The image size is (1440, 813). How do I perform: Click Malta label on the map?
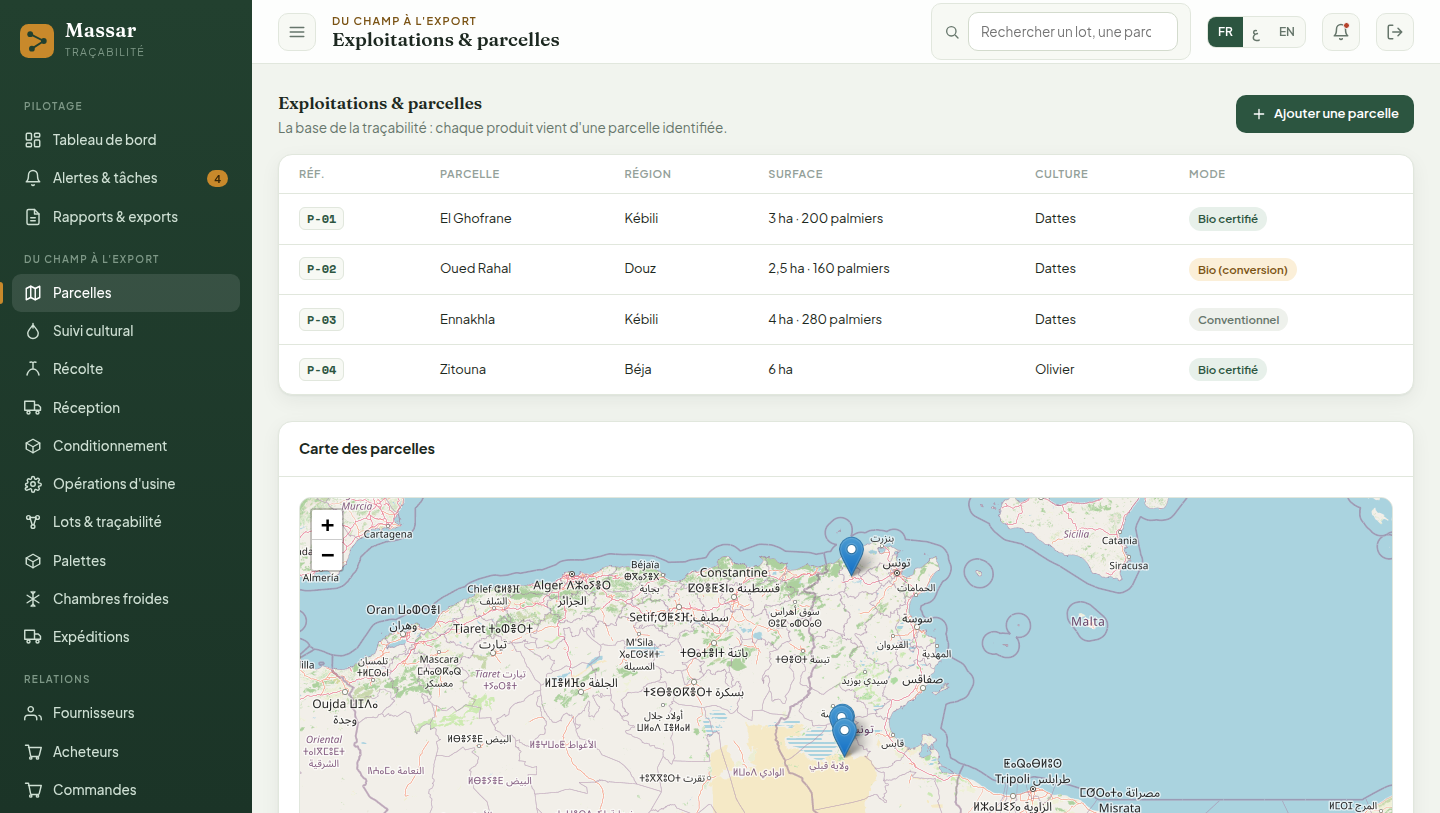pos(1088,622)
